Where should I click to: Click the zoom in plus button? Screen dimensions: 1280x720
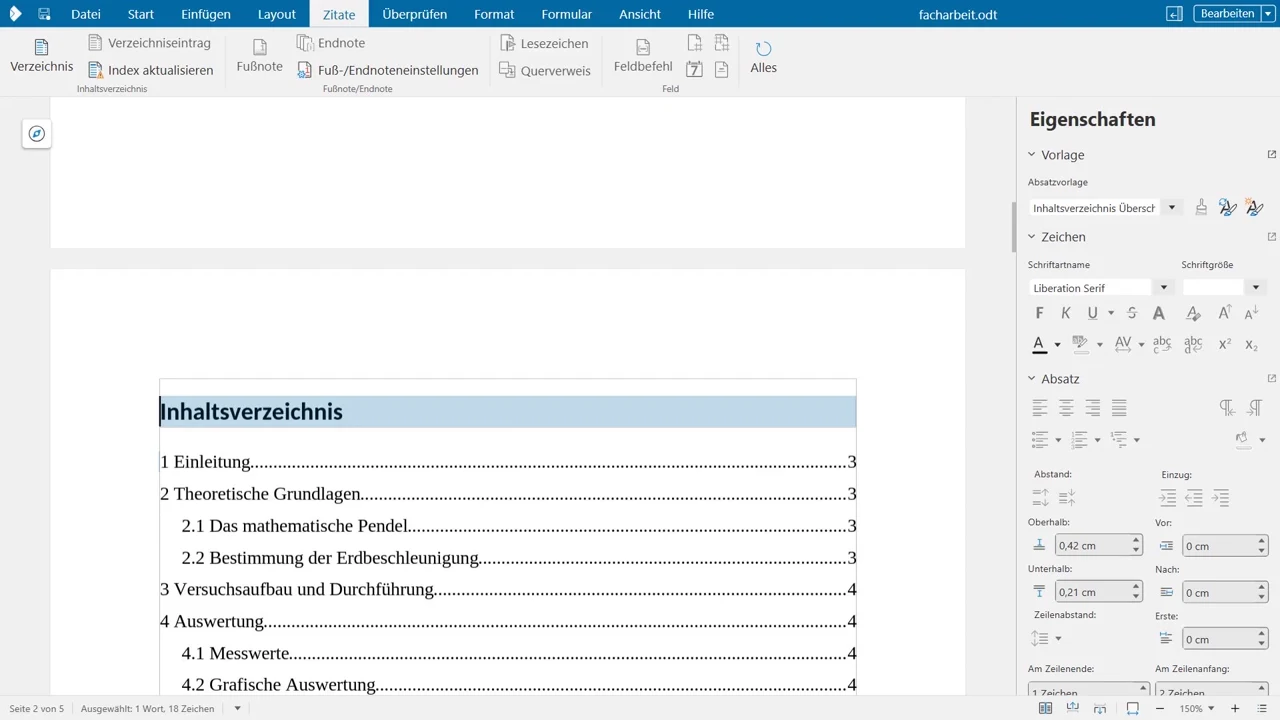click(x=1235, y=708)
